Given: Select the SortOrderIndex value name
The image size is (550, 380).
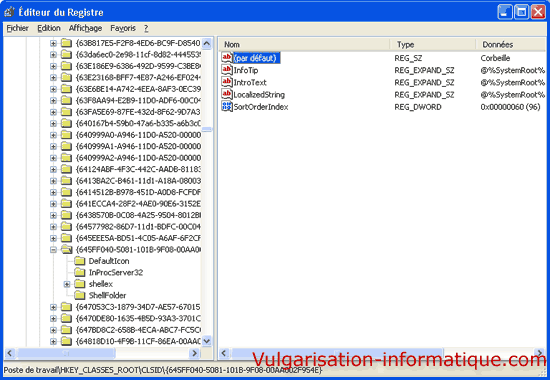Looking at the screenshot, I should [x=261, y=107].
